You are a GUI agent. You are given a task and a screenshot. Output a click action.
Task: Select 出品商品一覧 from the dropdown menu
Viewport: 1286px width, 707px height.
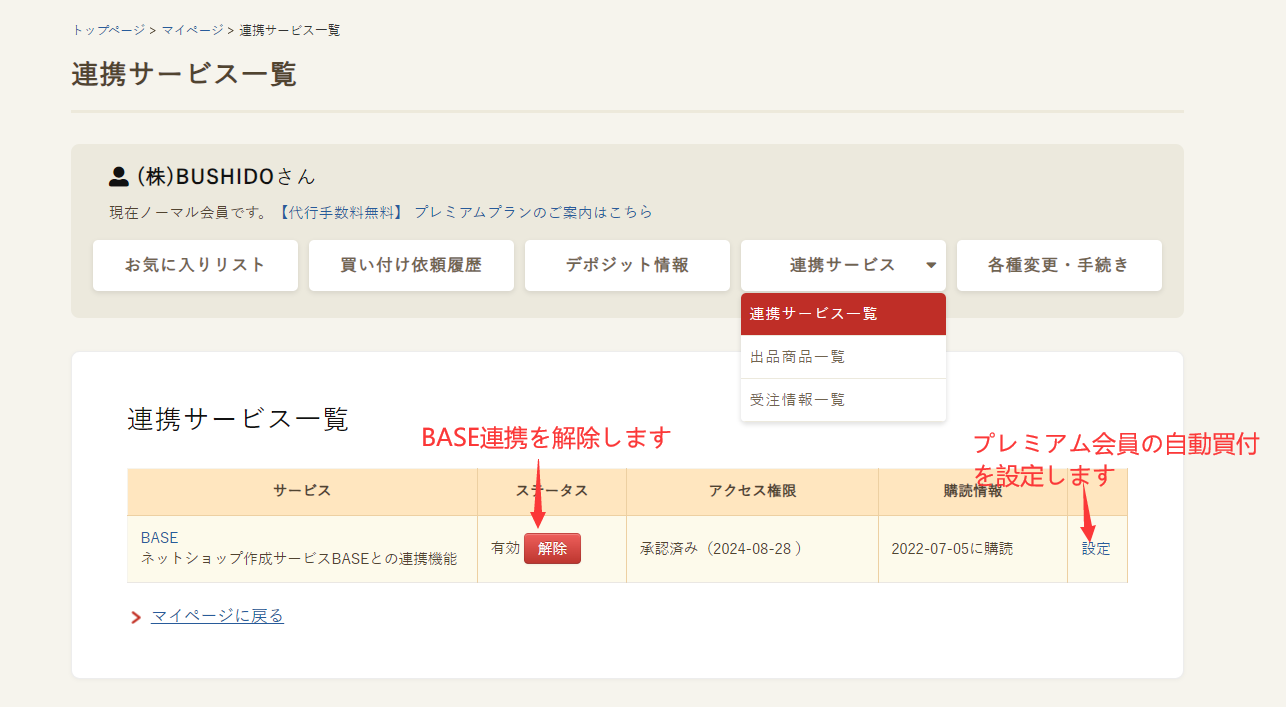tap(843, 357)
